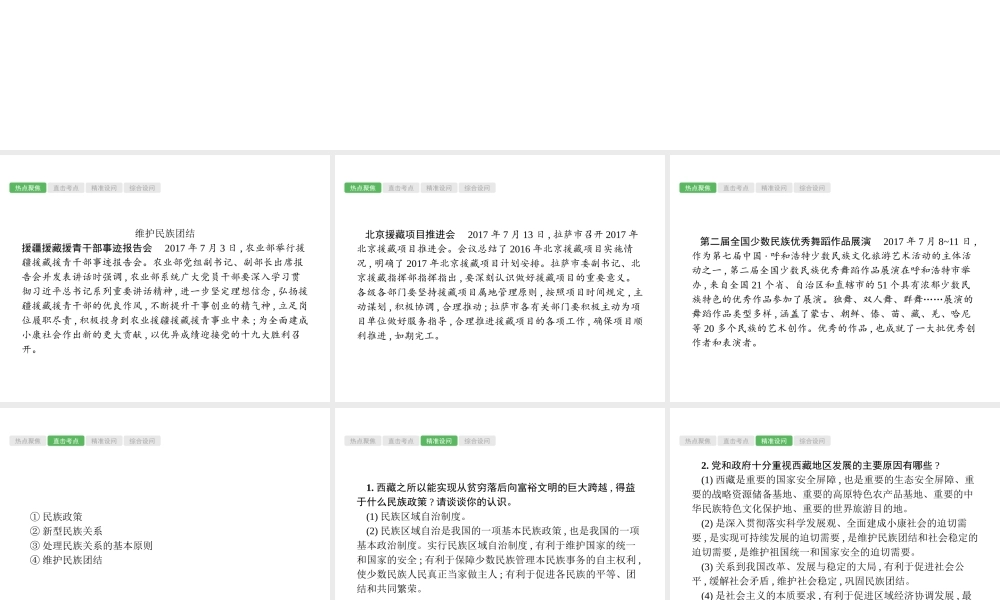Select list item ③ 处理民族关系的基本原则

[x=91, y=546]
